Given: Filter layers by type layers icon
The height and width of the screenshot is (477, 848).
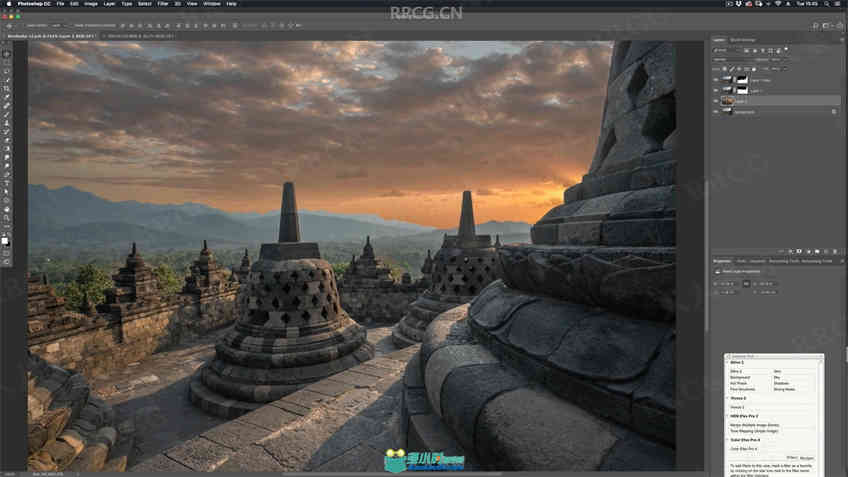Looking at the screenshot, I should tap(763, 50).
